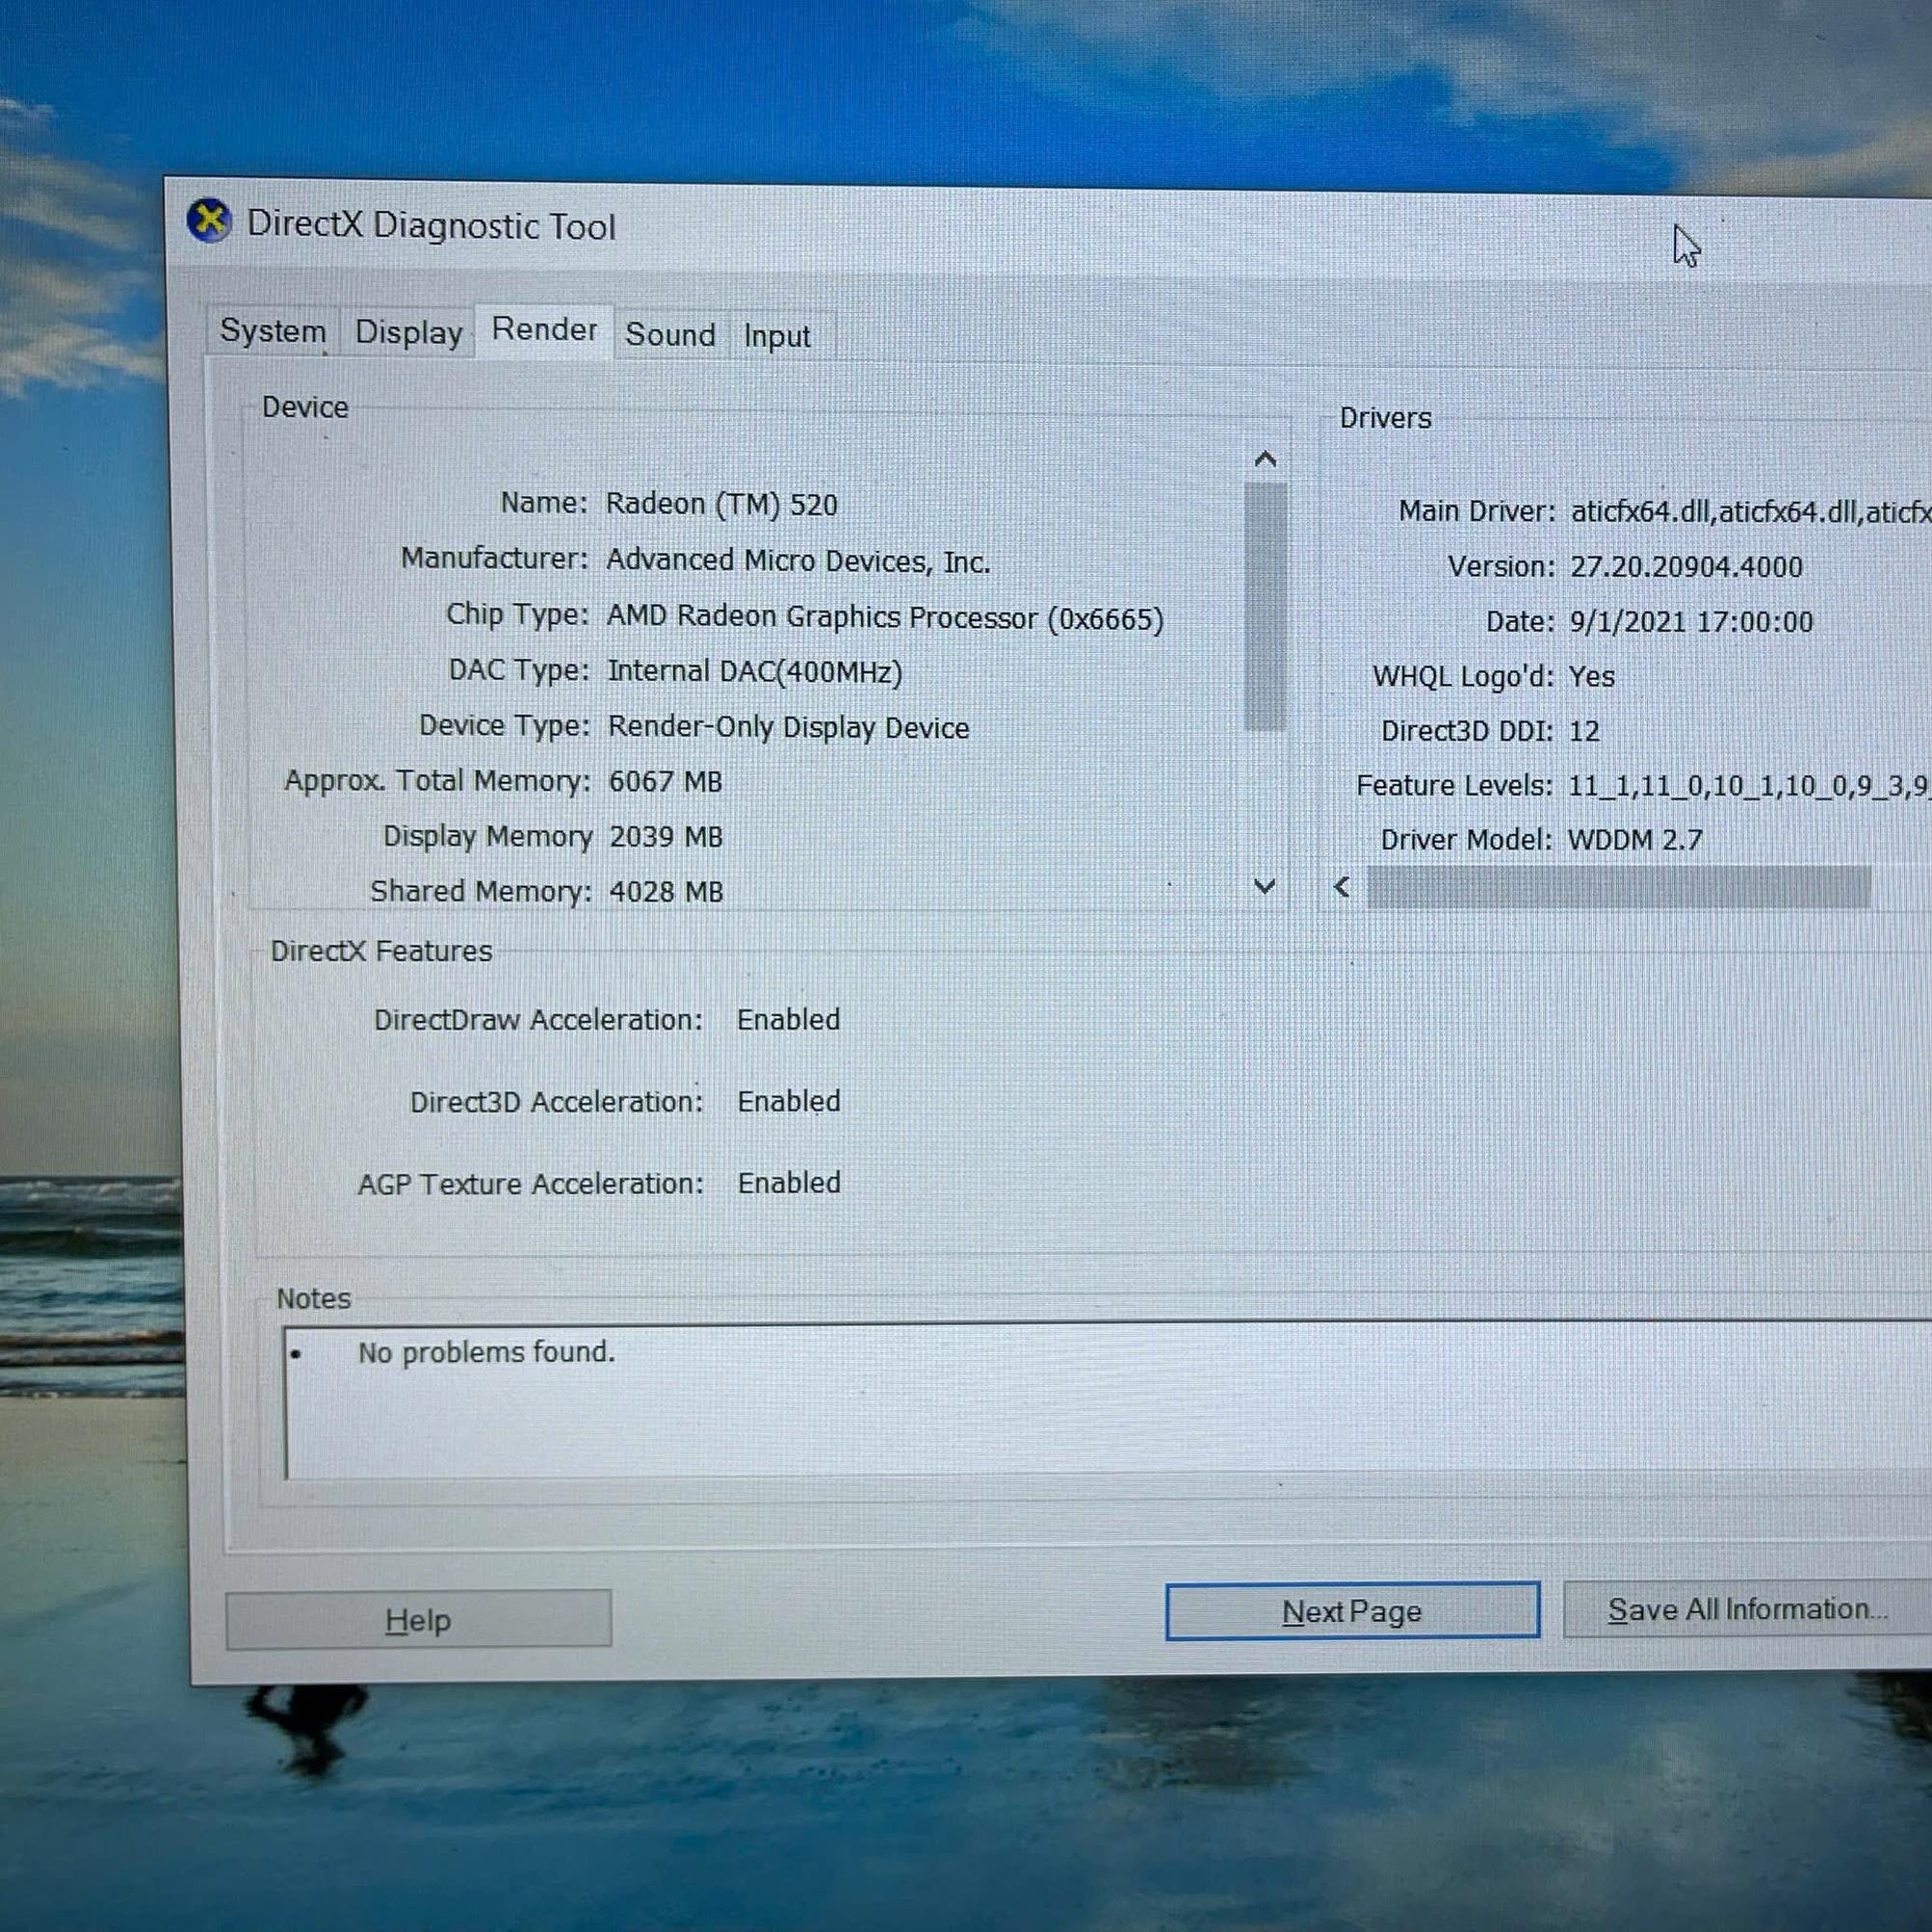1932x1932 pixels.
Task: Click the Main Driver aticfx64.dll value
Action: [1750, 512]
